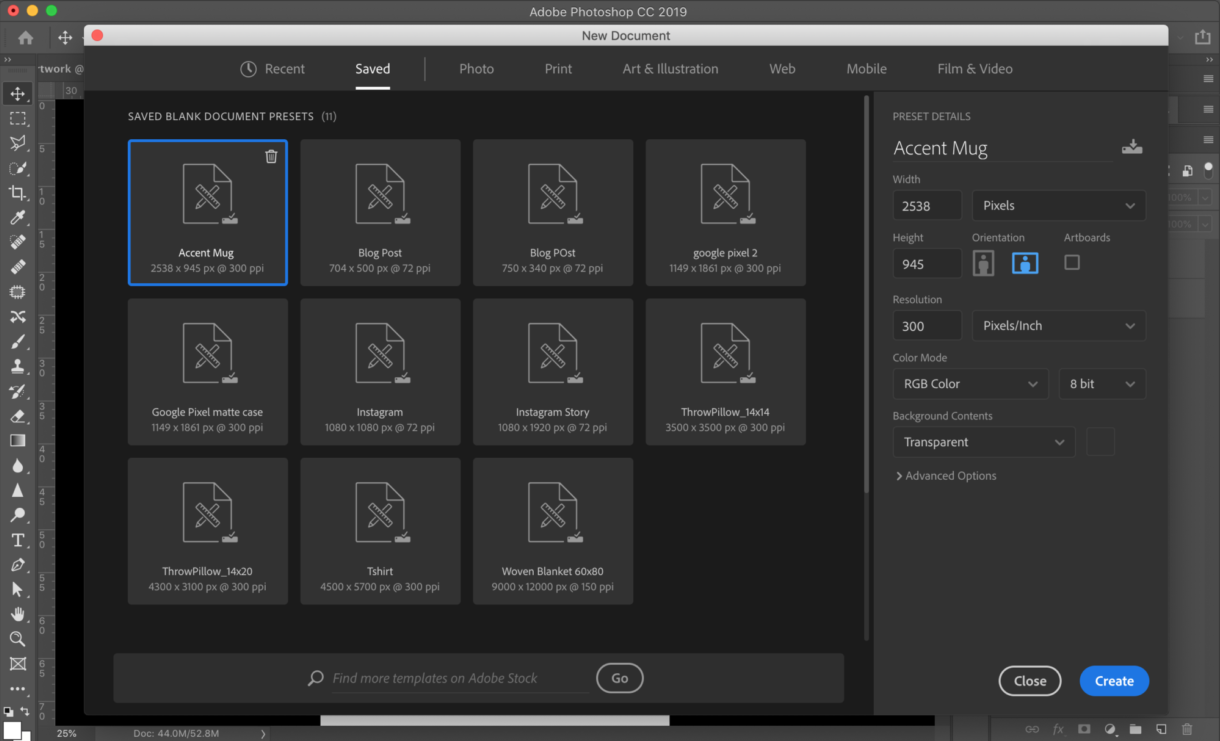Viewport: 1220px width, 741px height.
Task: Select the Zoom tool
Action: (17, 639)
